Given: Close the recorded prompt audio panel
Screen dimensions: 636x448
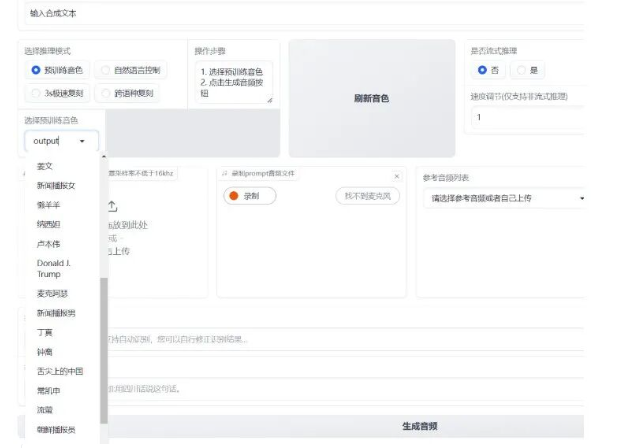Looking at the screenshot, I should [397, 176].
